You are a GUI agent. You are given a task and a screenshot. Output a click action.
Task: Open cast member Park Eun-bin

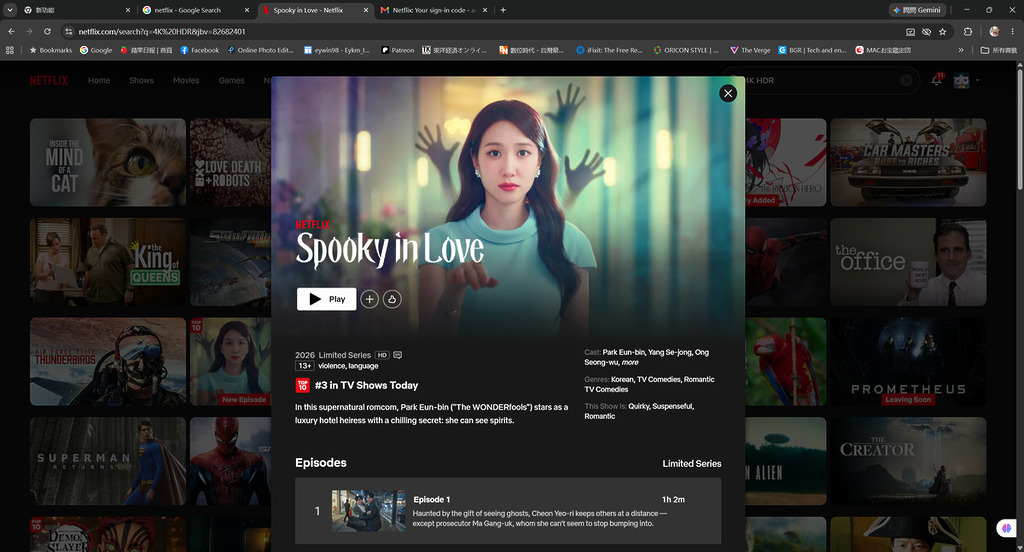(x=624, y=352)
